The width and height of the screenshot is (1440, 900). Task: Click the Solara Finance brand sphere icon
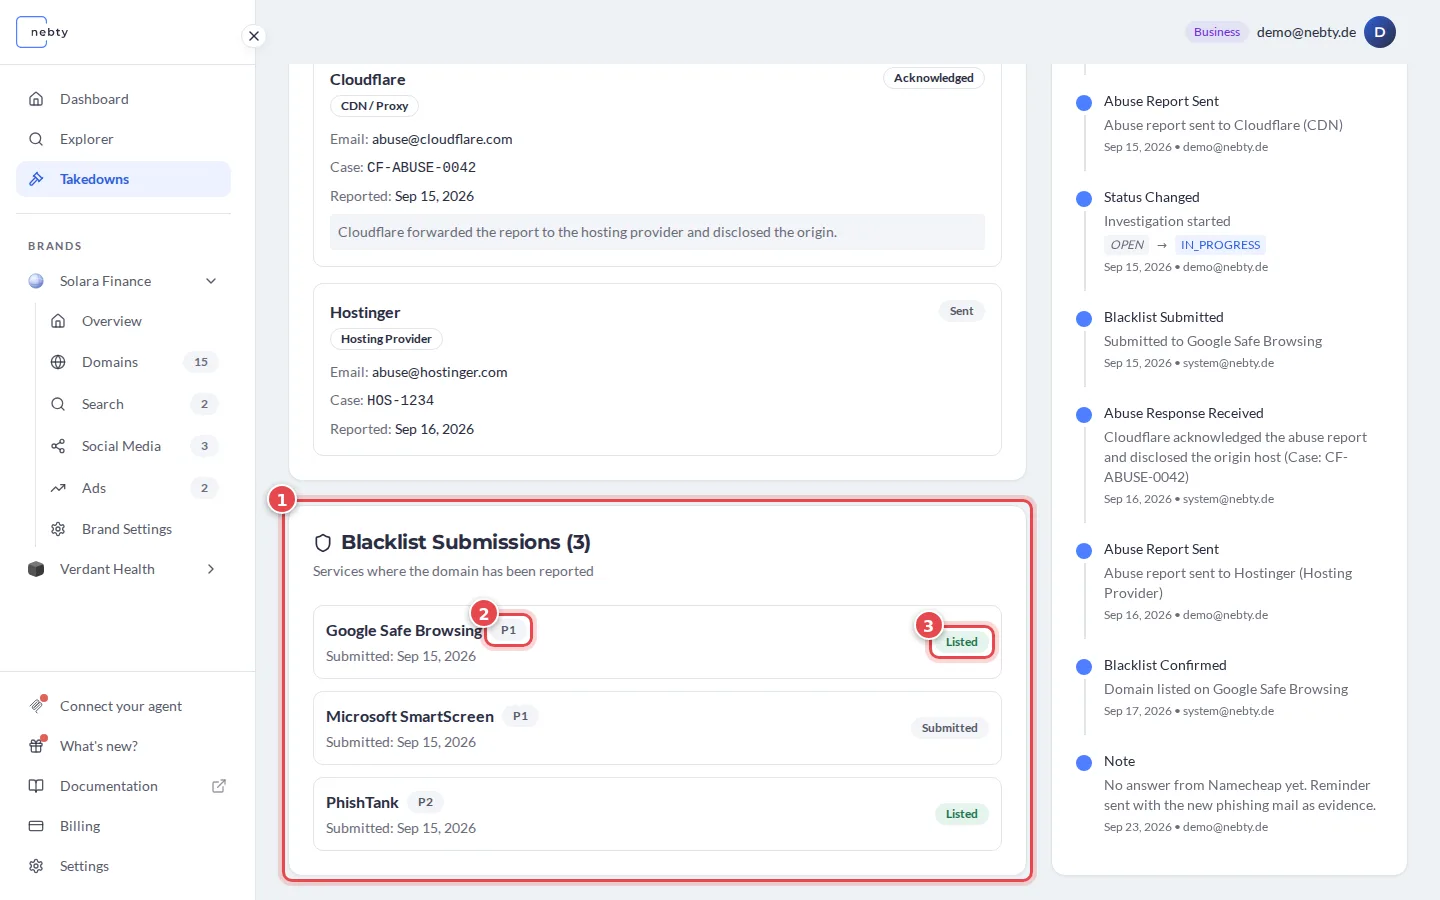tap(36, 281)
